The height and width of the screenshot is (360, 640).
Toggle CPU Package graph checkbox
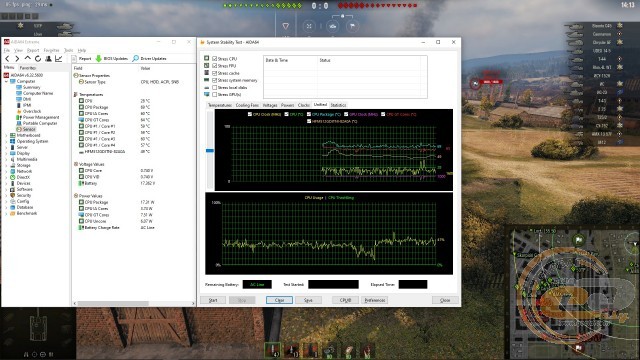click(x=309, y=114)
